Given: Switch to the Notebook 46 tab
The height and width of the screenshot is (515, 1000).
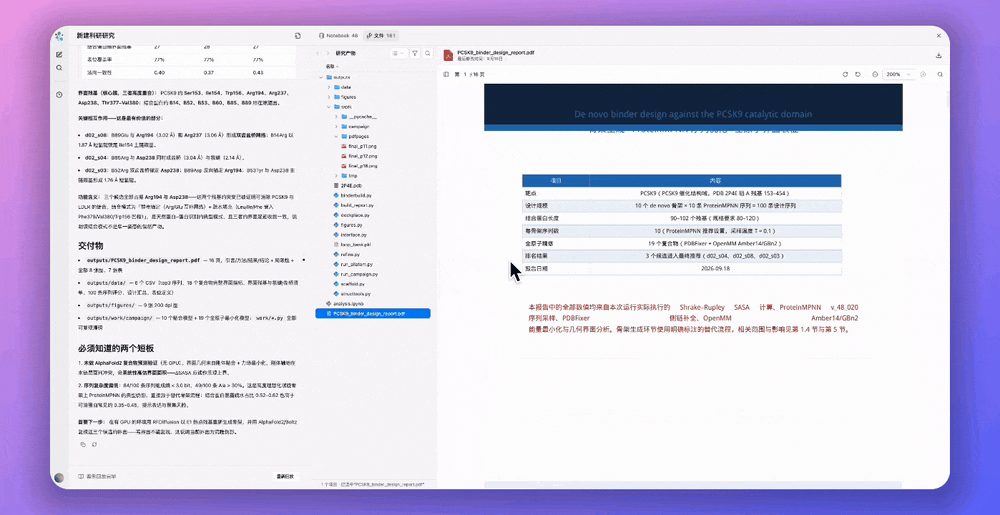Looking at the screenshot, I should click(338, 36).
